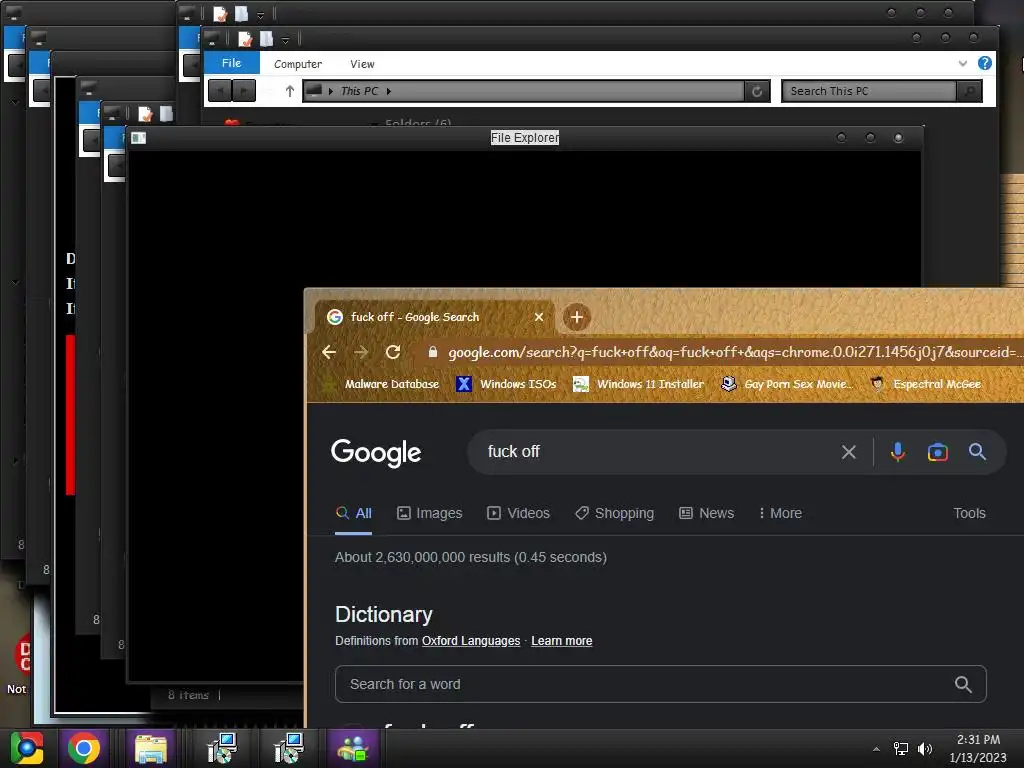Click New Folder icon in front Explorer titlebar
This screenshot has height=768, width=1024.
click(x=266, y=39)
